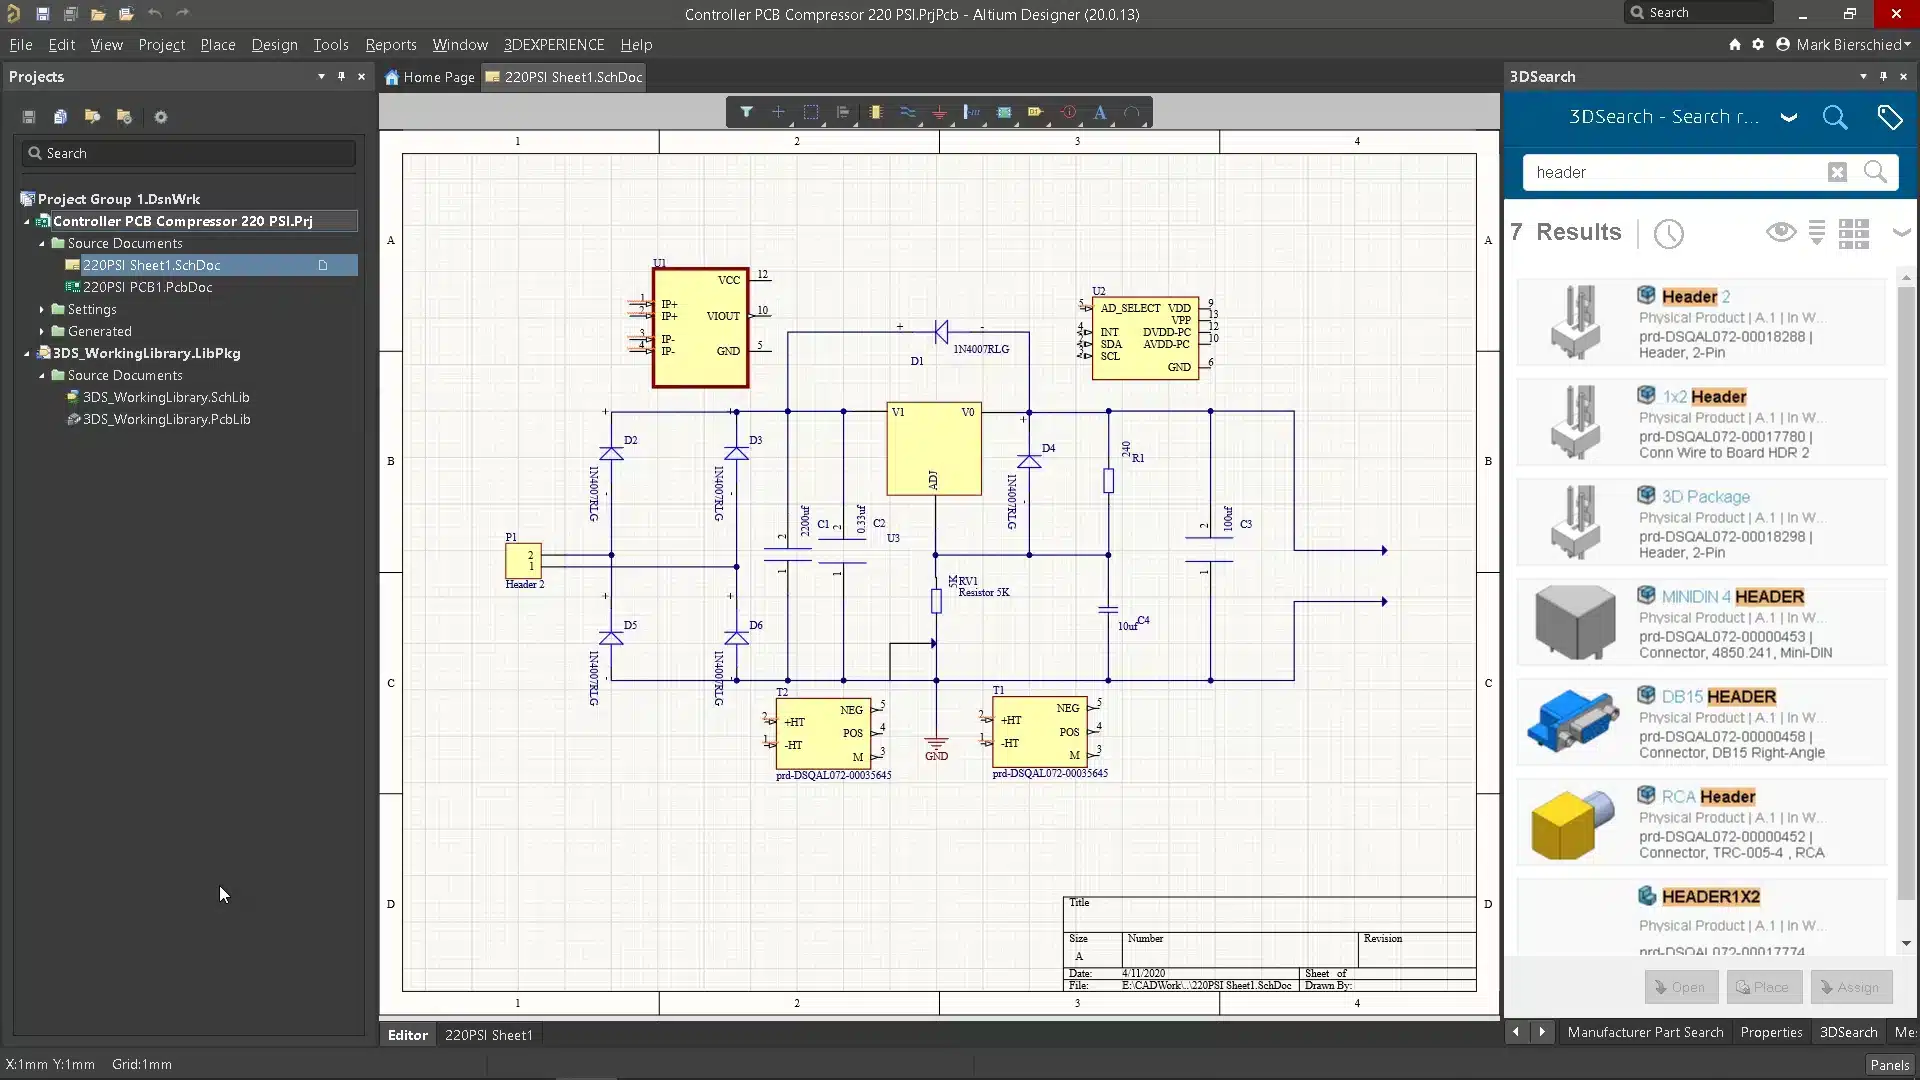Screen dimensions: 1920x1080
Task: Open the Place menu
Action: 217,45
